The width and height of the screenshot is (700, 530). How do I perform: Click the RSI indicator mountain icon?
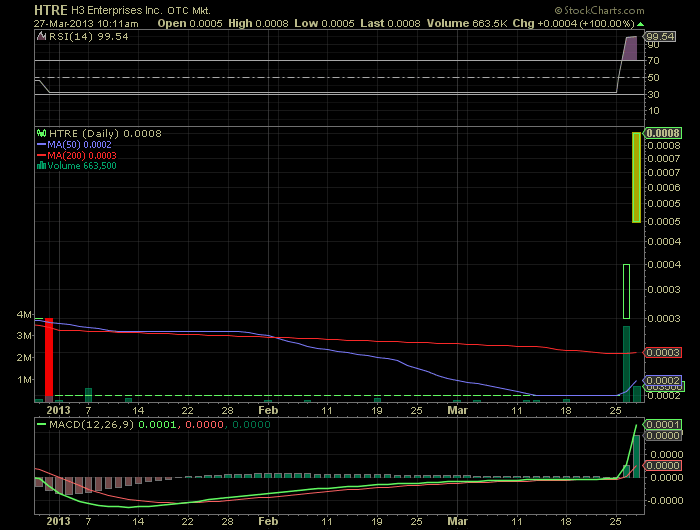tap(42, 37)
